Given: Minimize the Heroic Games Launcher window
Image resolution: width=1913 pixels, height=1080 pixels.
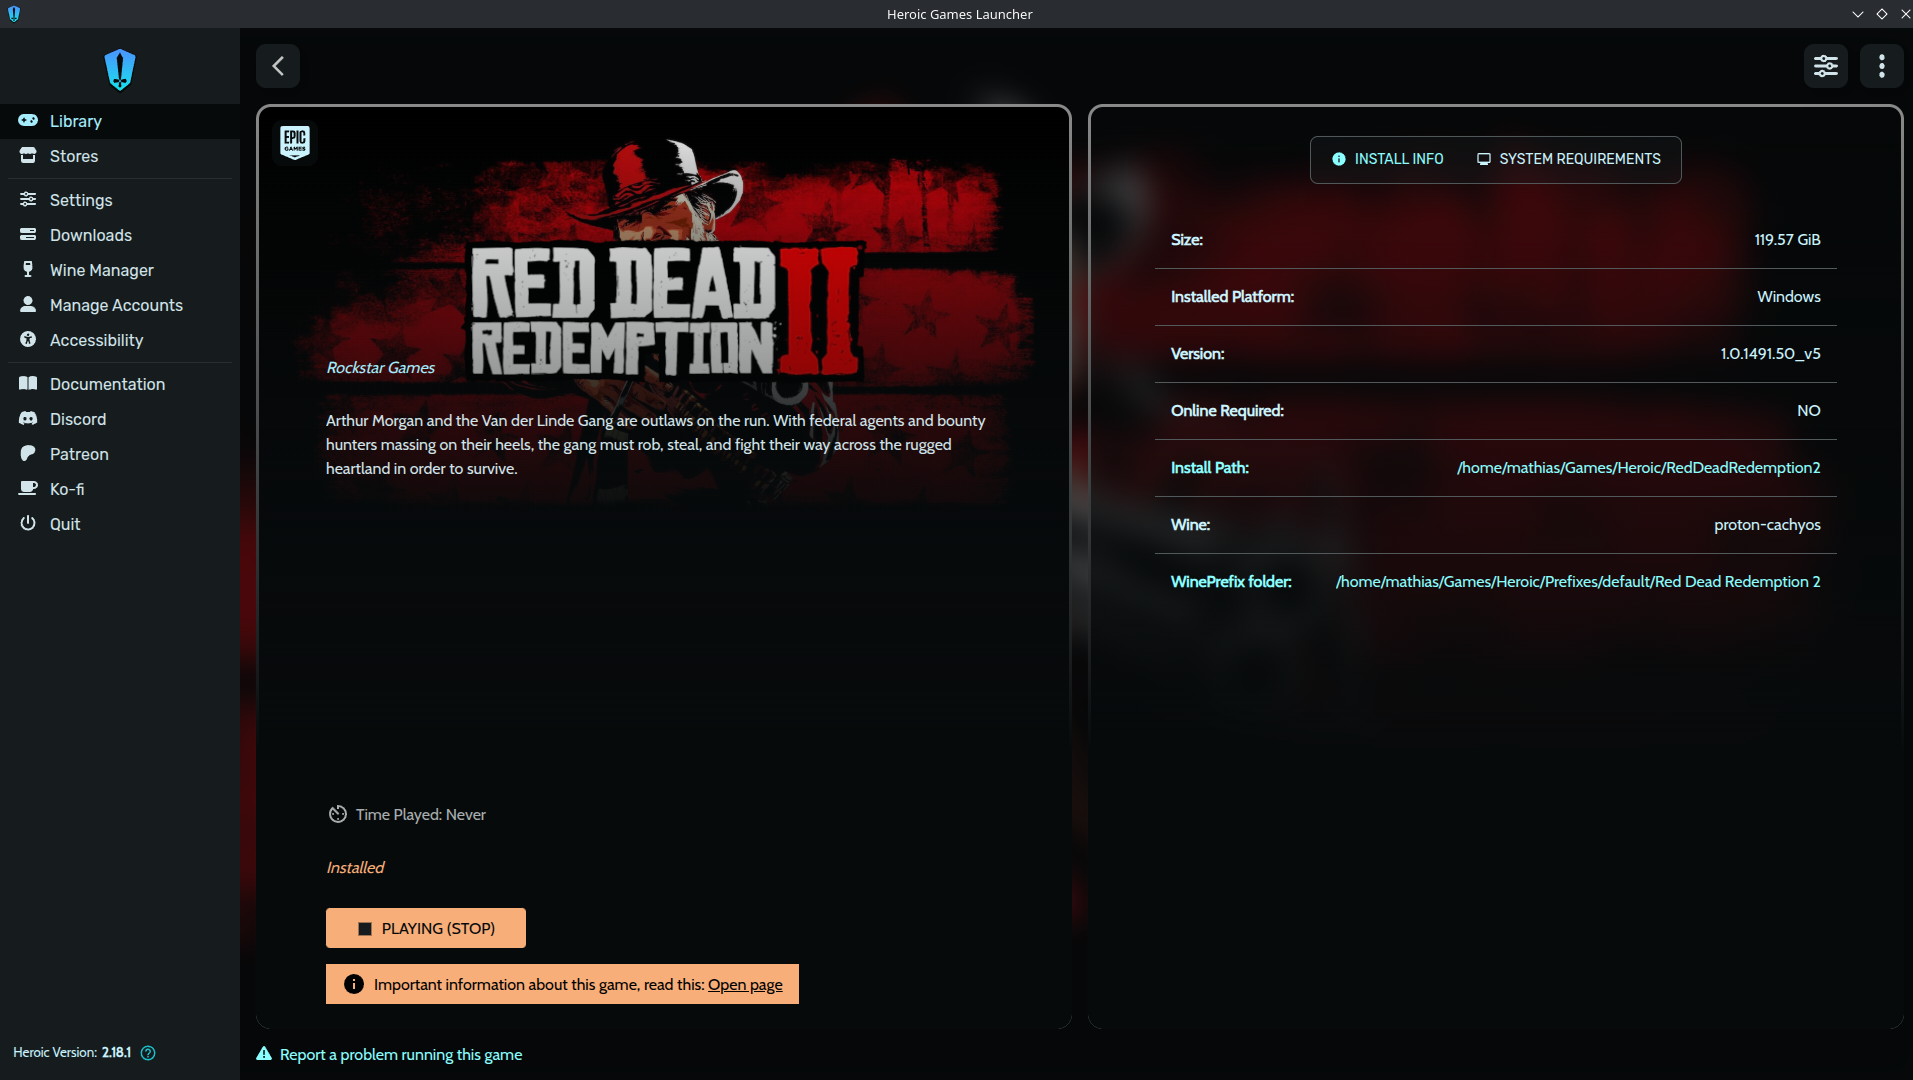Looking at the screenshot, I should (1857, 14).
